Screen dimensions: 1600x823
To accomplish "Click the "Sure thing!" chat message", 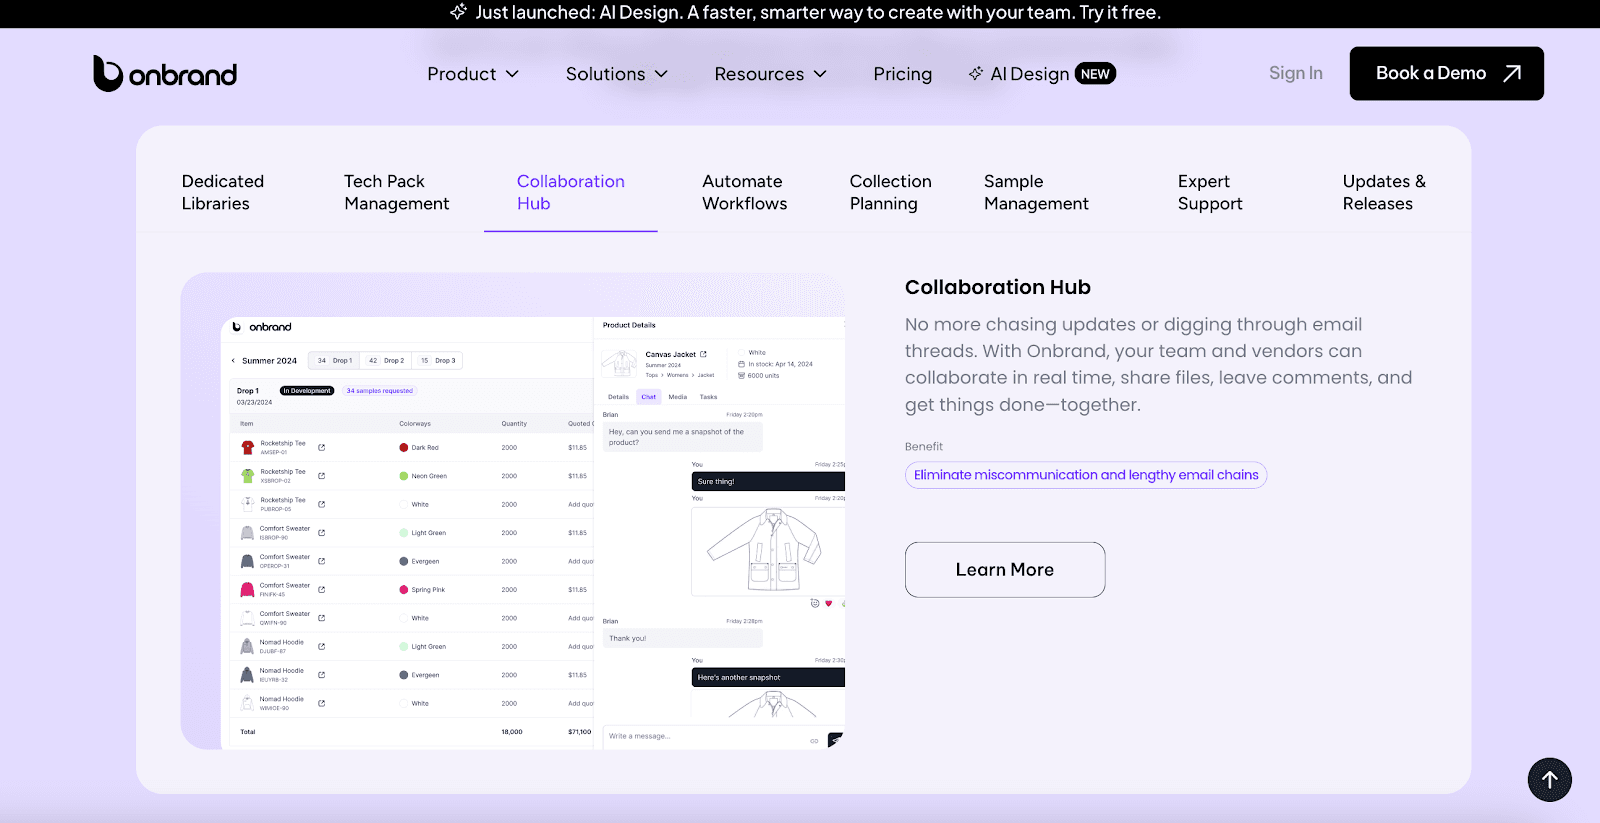I will click(x=768, y=481).
